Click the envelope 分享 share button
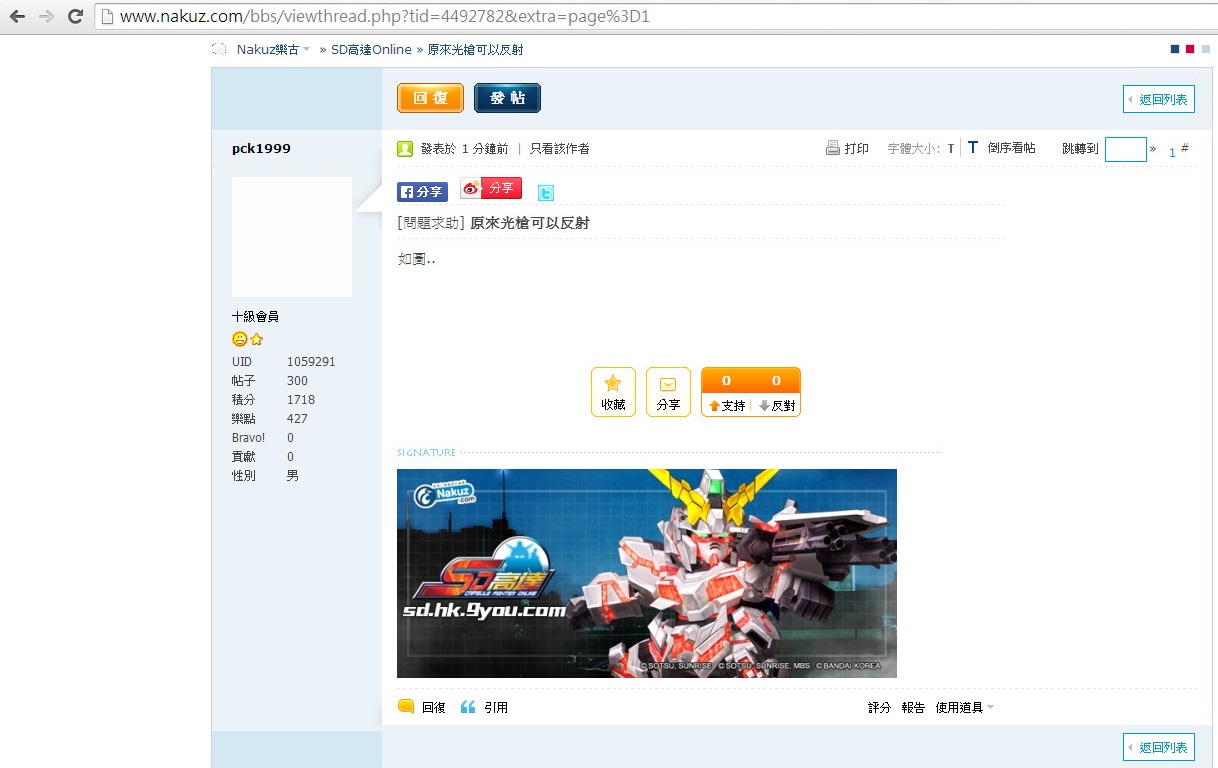Viewport: 1218px width, 768px height. 668,392
